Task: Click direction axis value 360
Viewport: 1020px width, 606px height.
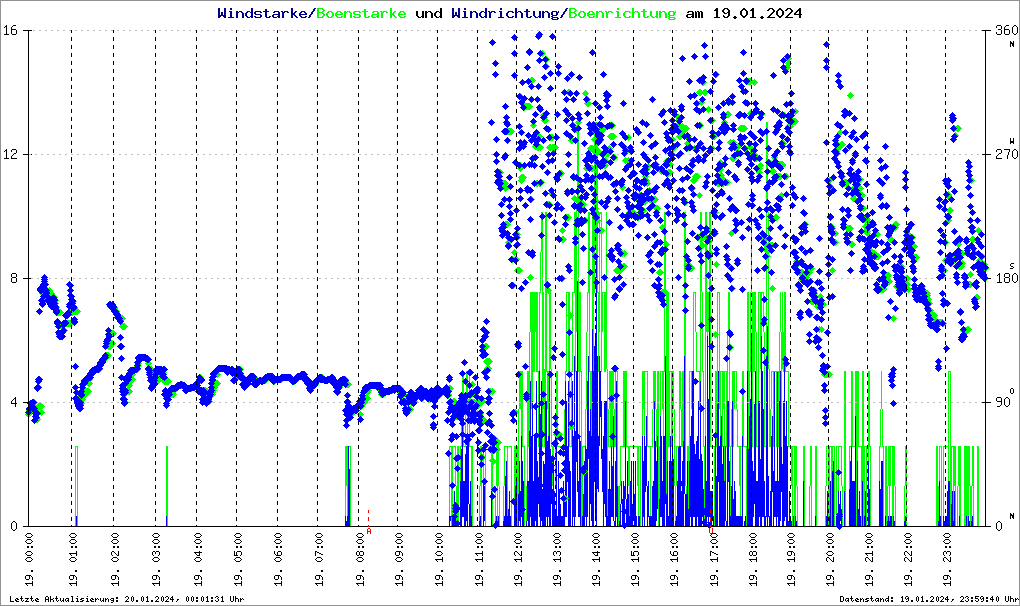Action: [1007, 31]
